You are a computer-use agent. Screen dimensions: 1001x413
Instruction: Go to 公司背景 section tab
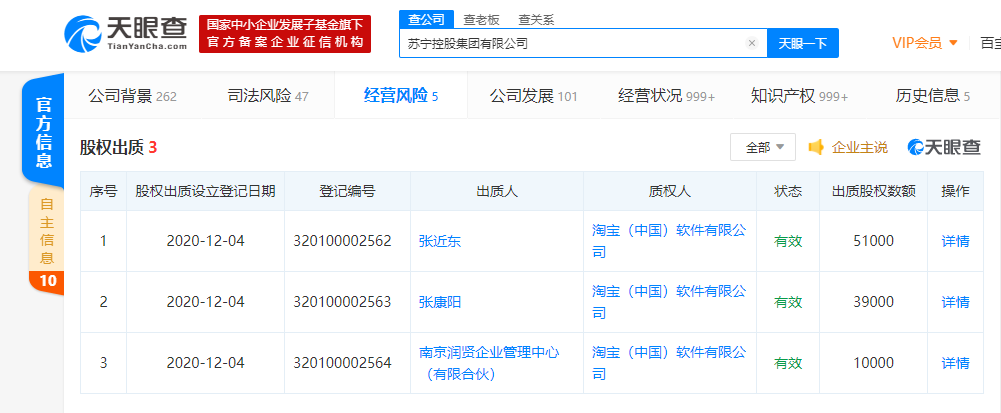131,96
